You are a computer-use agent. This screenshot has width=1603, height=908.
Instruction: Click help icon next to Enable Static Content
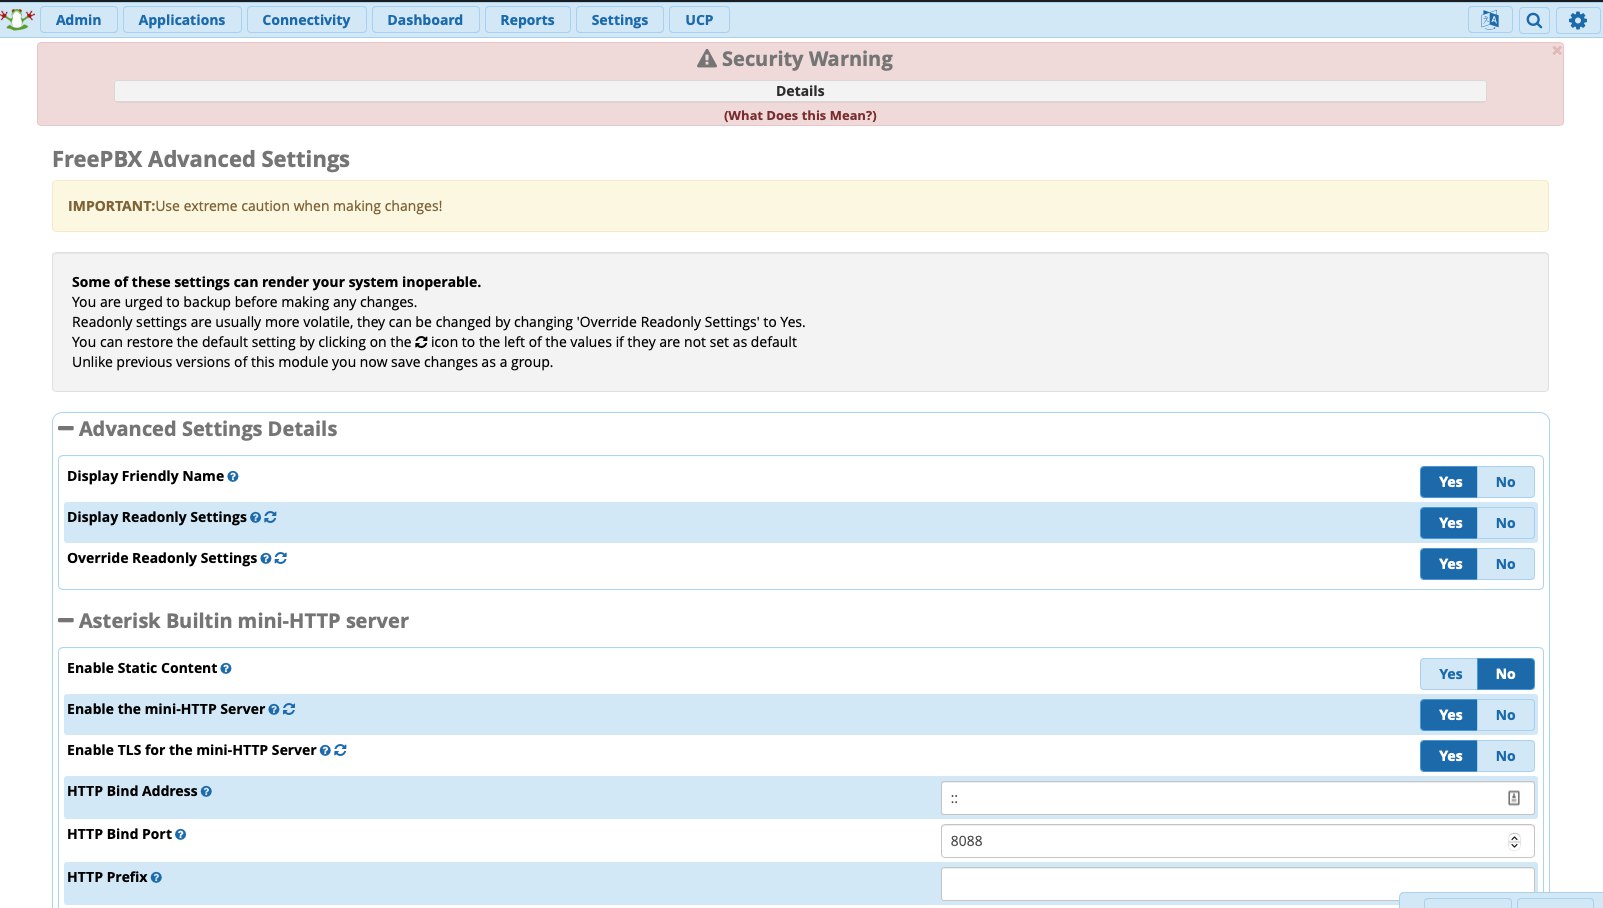(x=226, y=669)
